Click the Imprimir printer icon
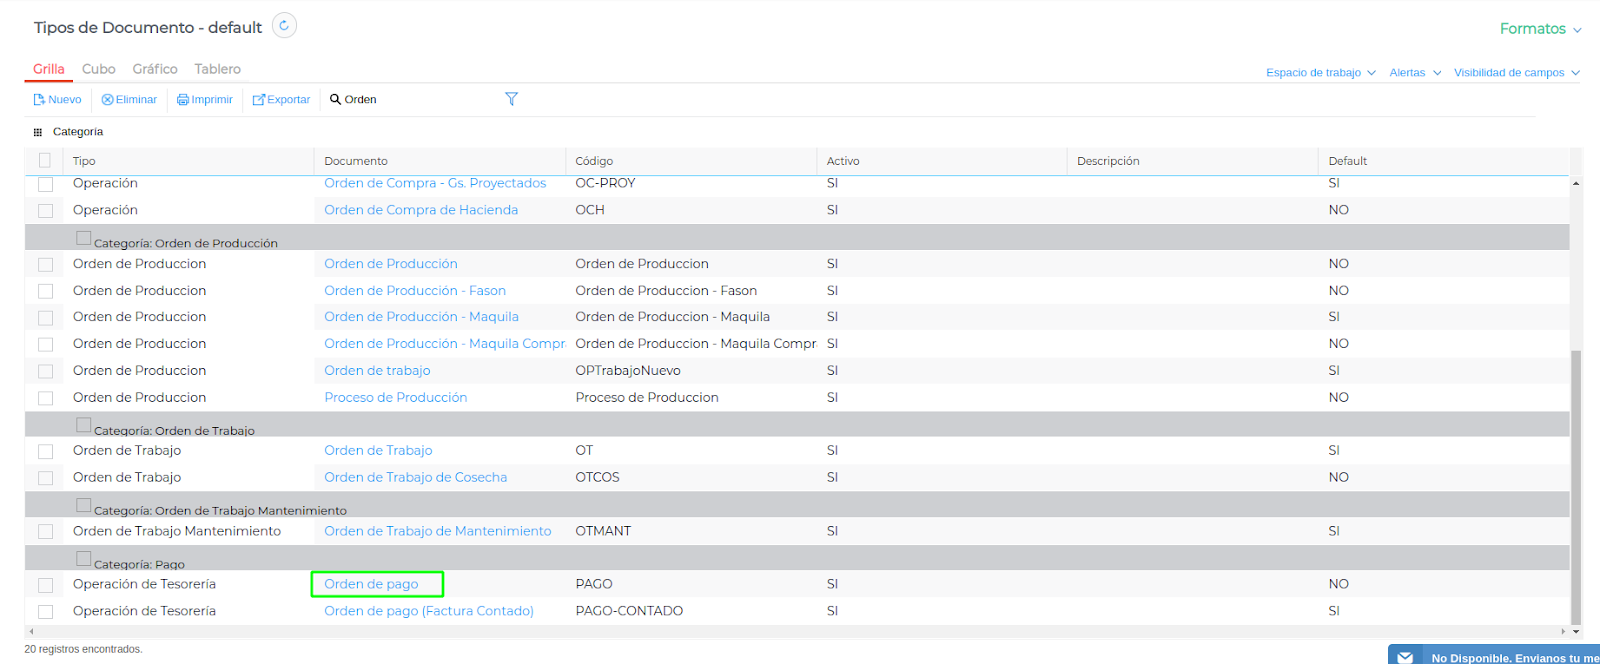This screenshot has width=1600, height=664. click(183, 100)
